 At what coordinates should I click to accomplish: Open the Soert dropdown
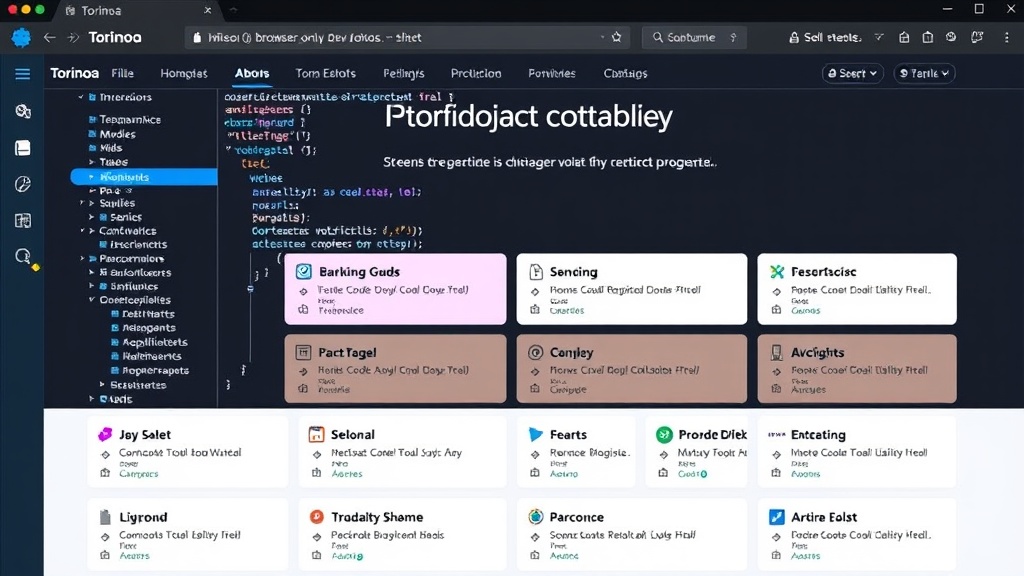(x=852, y=73)
